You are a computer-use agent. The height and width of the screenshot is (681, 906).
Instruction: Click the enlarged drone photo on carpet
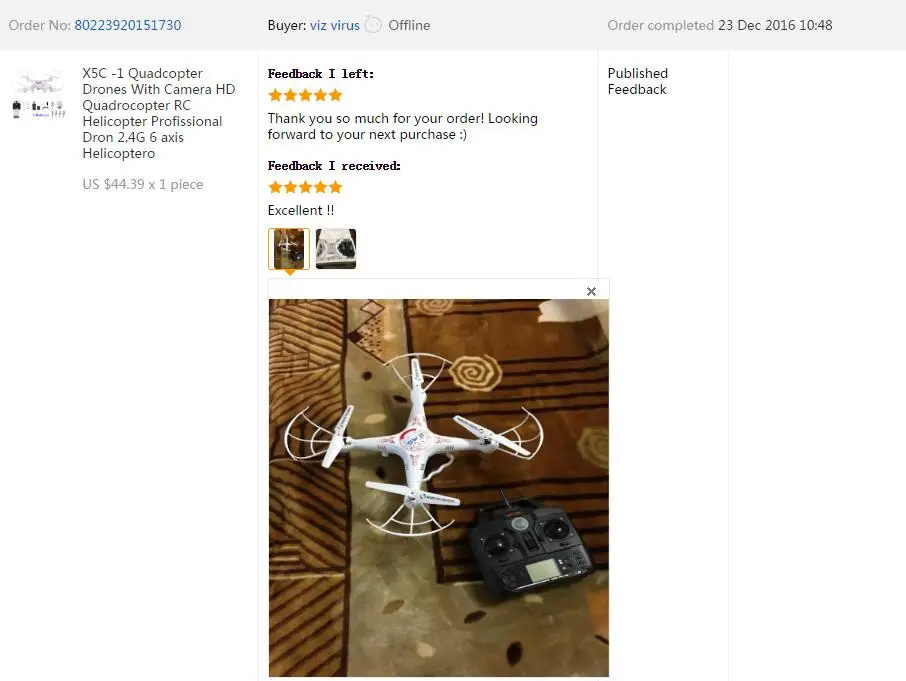pyautogui.click(x=439, y=488)
